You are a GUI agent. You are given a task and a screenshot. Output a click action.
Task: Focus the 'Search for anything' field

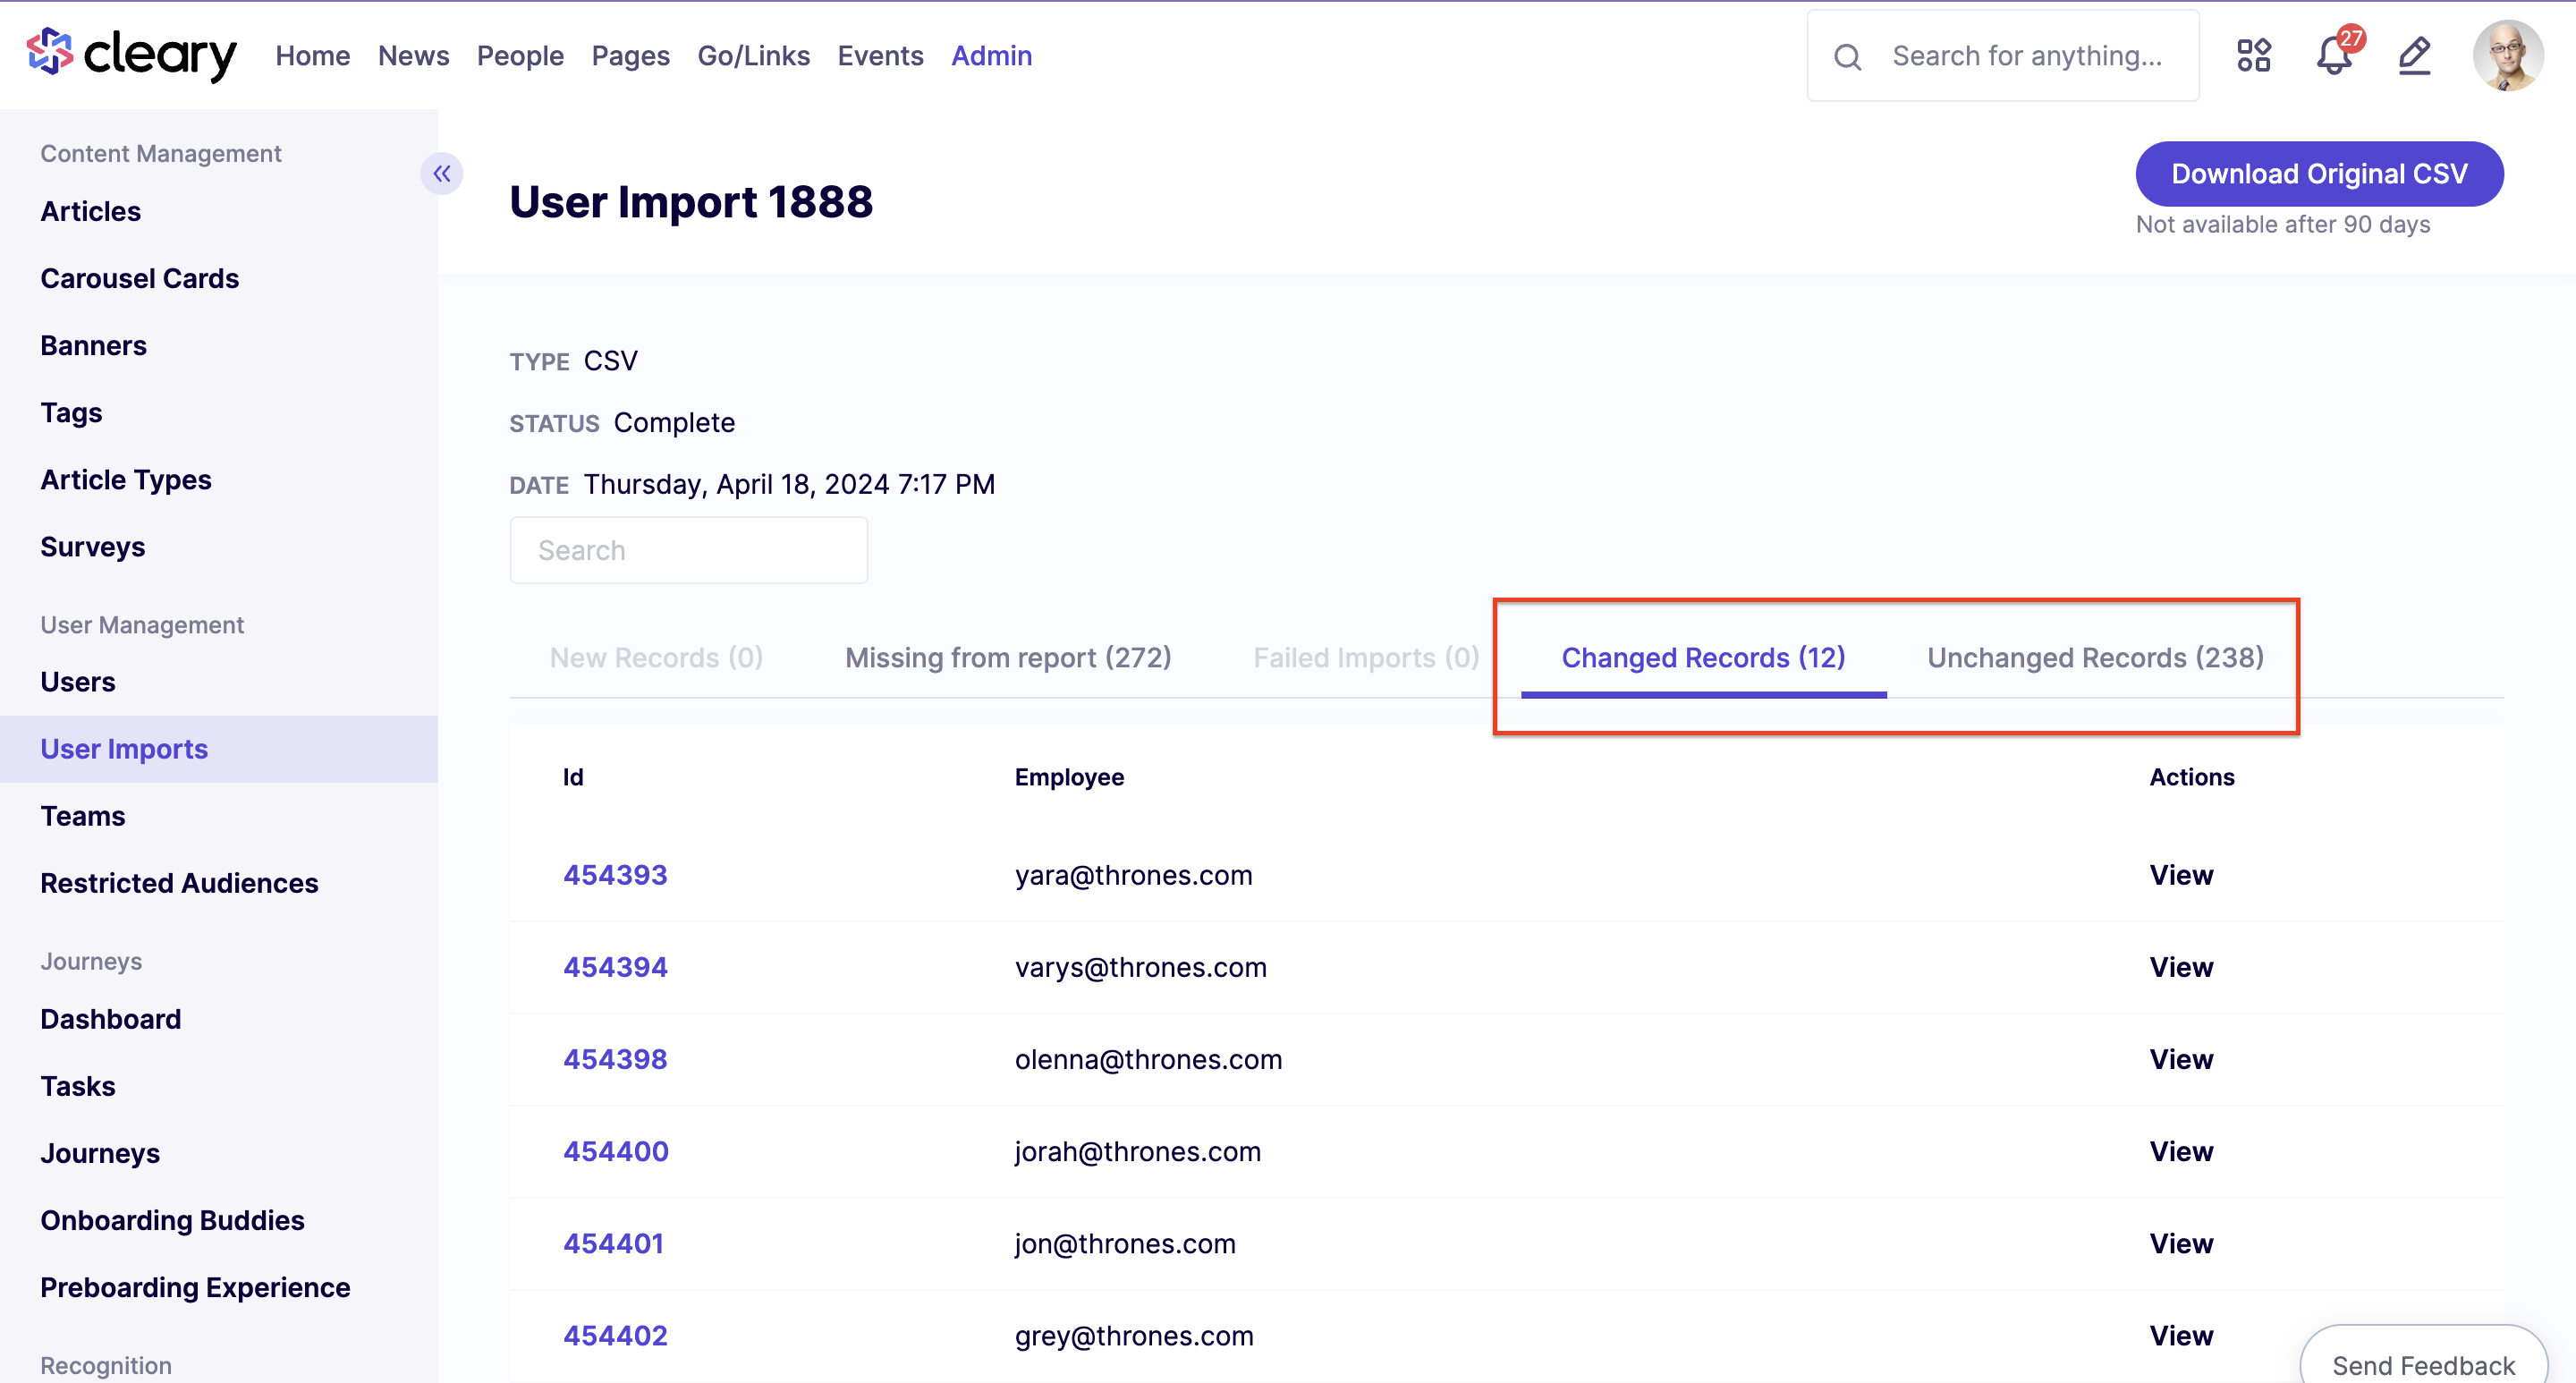point(2003,56)
